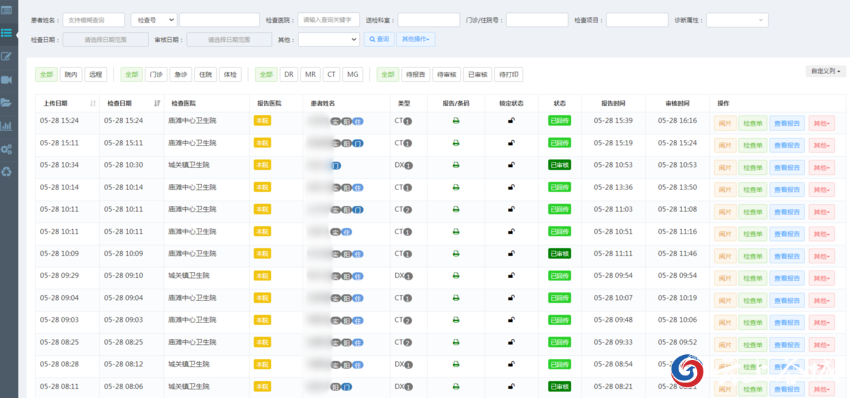The width and height of the screenshot is (850, 398).
Task: Print report for row uploaded 05-28 09:04
Action: tap(456, 298)
